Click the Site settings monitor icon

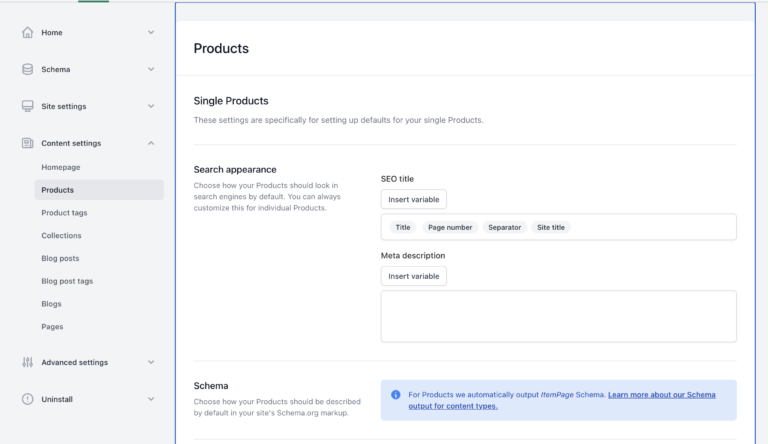point(27,106)
